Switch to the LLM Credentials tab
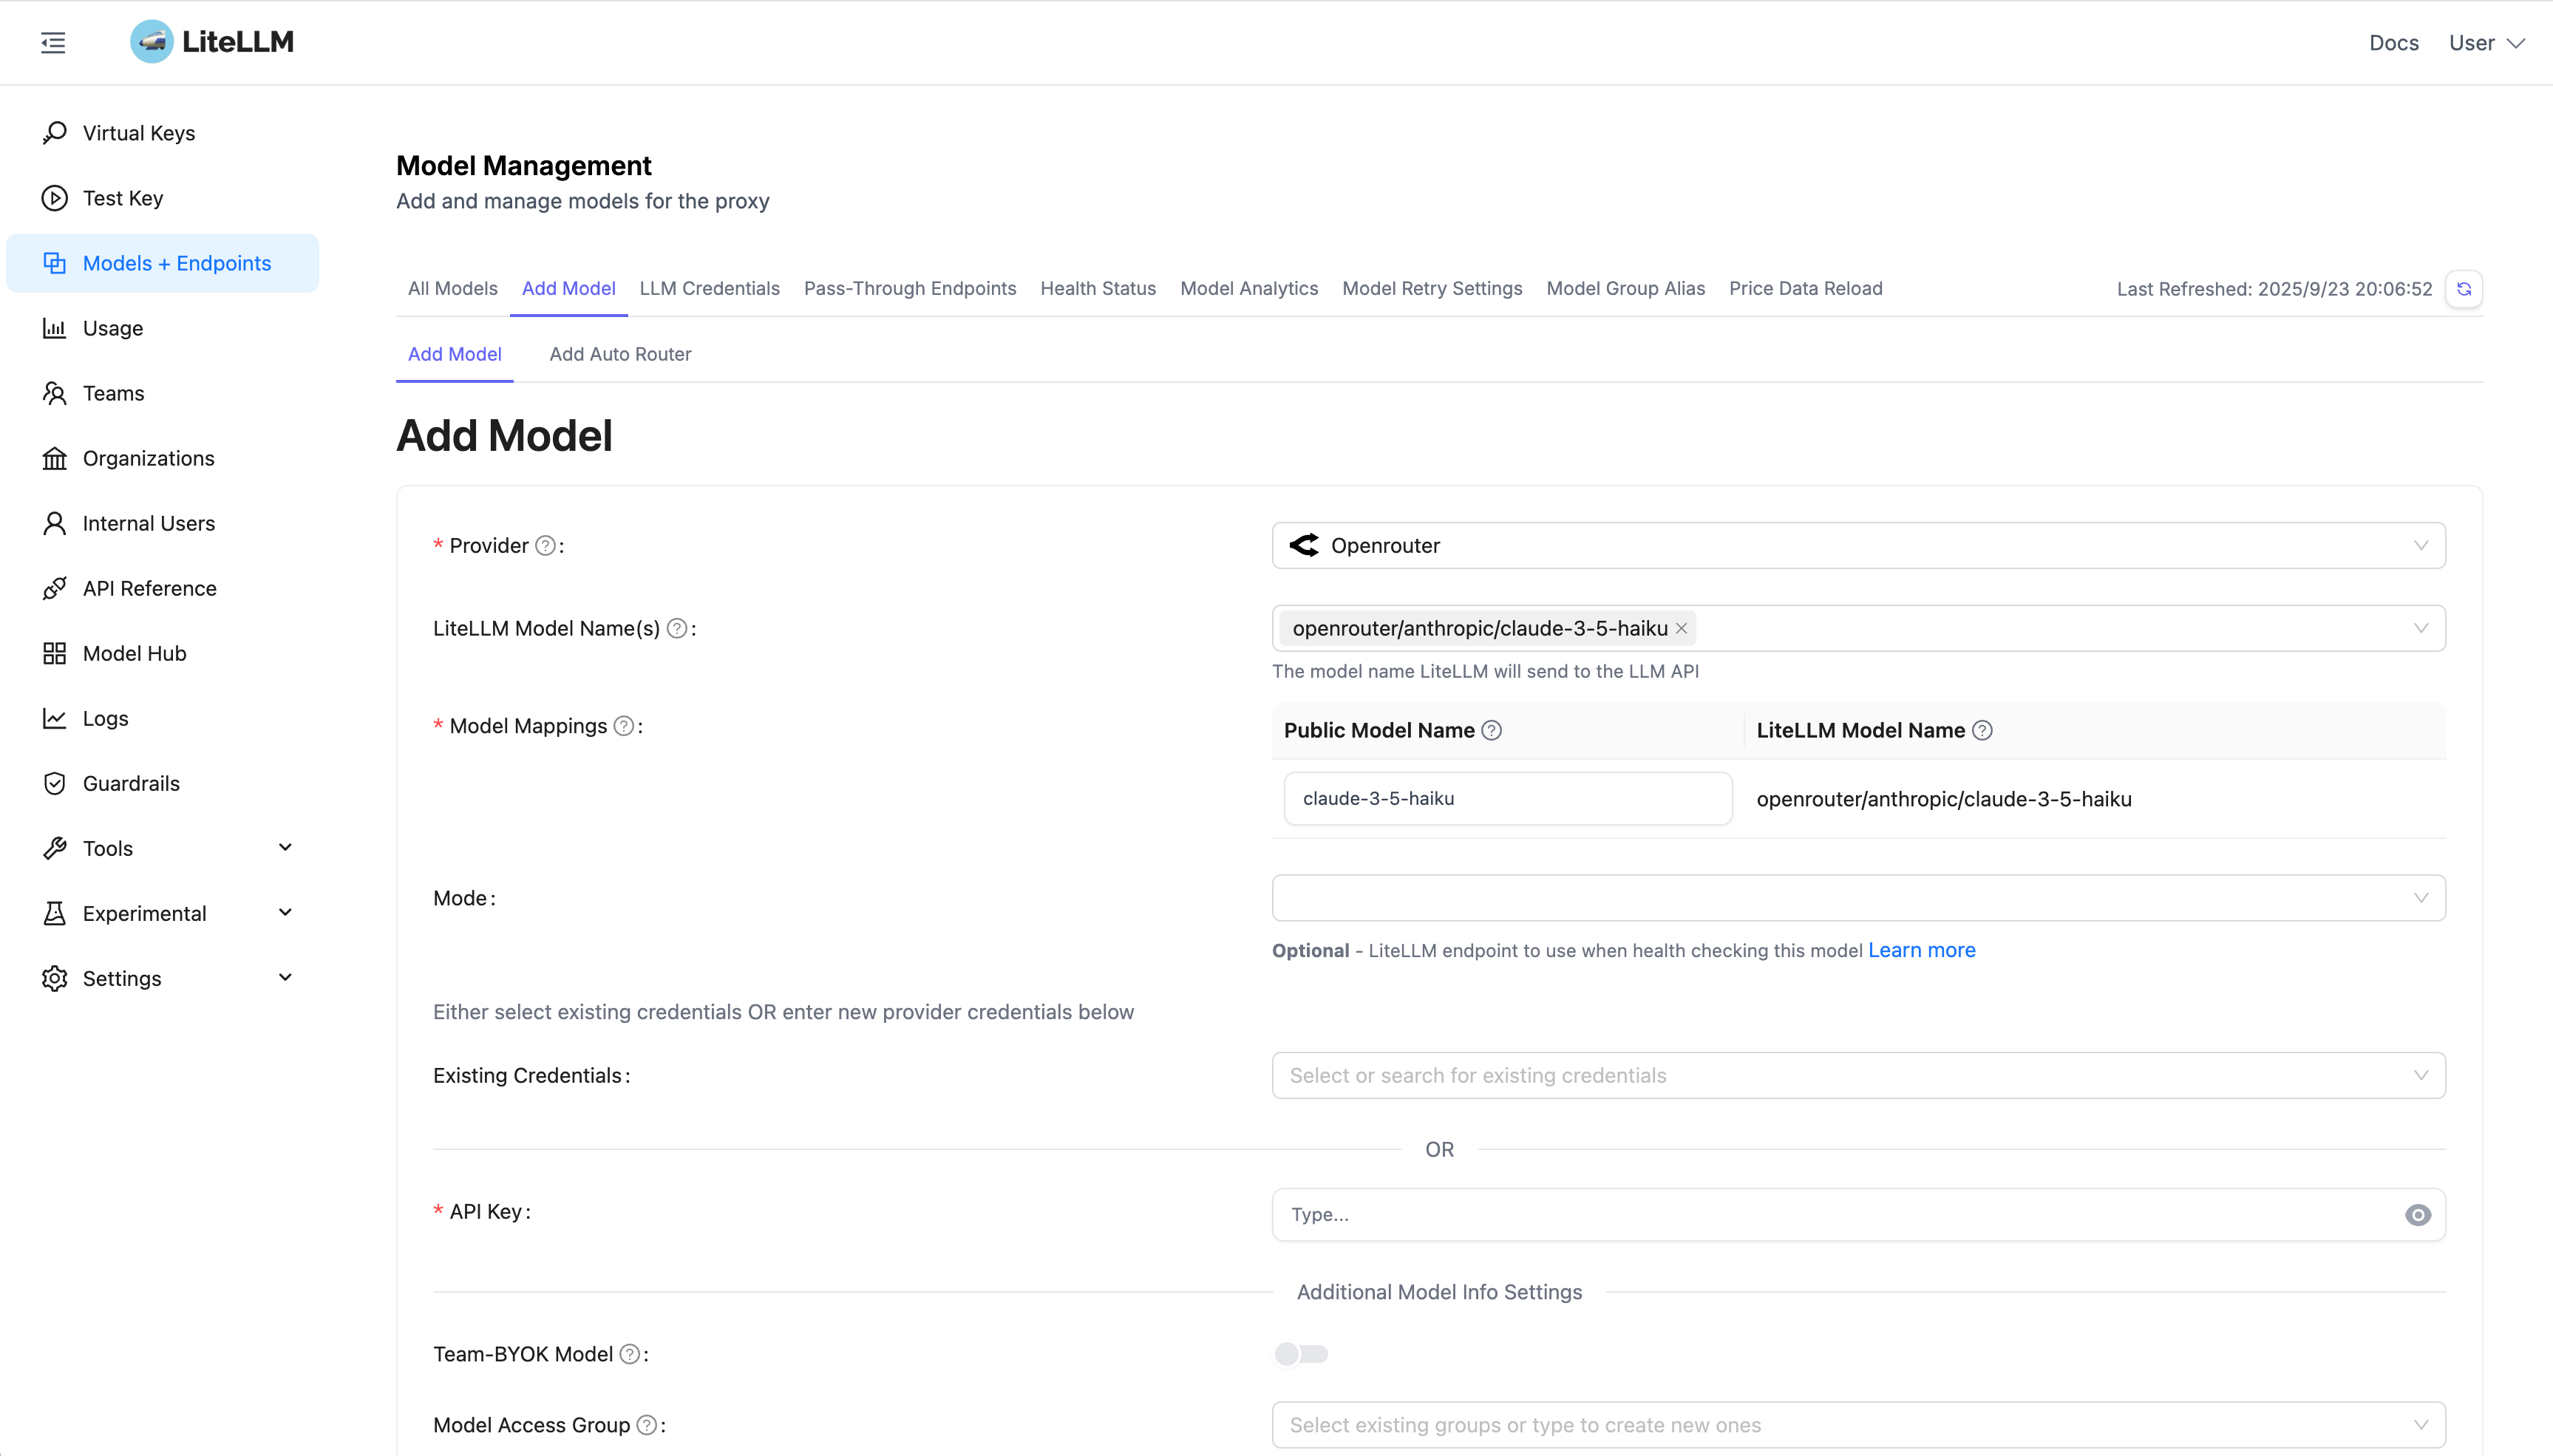 click(x=709, y=289)
